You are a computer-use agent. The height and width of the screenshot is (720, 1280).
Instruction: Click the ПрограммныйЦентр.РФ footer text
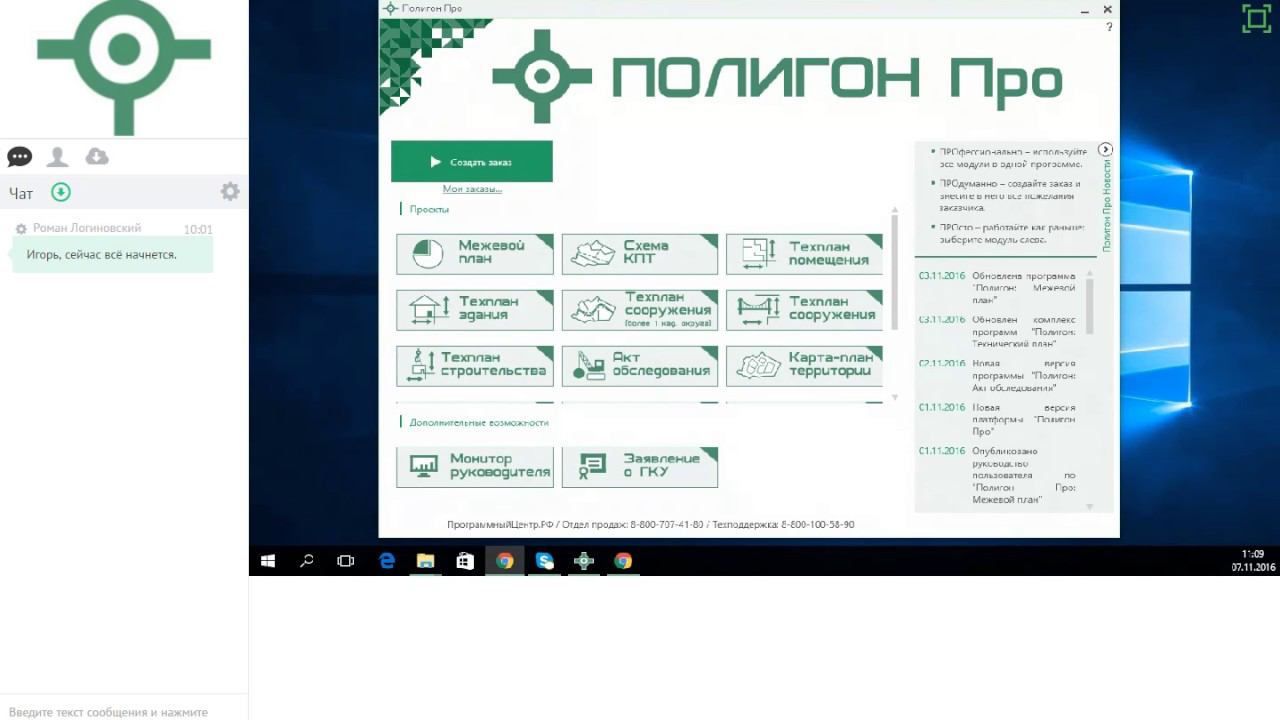click(500, 524)
